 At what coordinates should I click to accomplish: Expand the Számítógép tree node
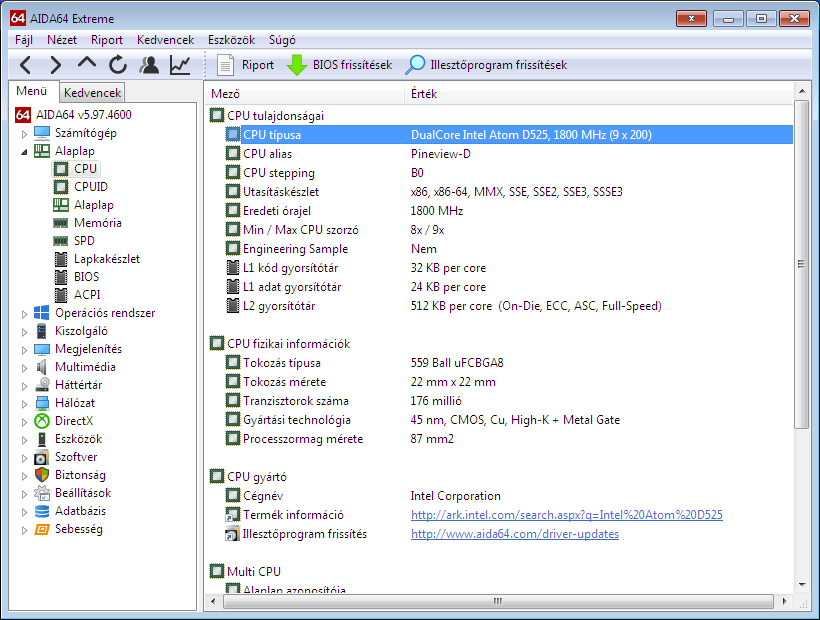[24, 134]
